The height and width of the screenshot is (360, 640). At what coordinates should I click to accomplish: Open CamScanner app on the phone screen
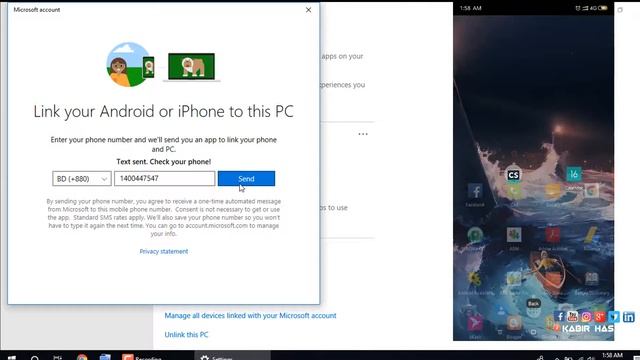(513, 175)
